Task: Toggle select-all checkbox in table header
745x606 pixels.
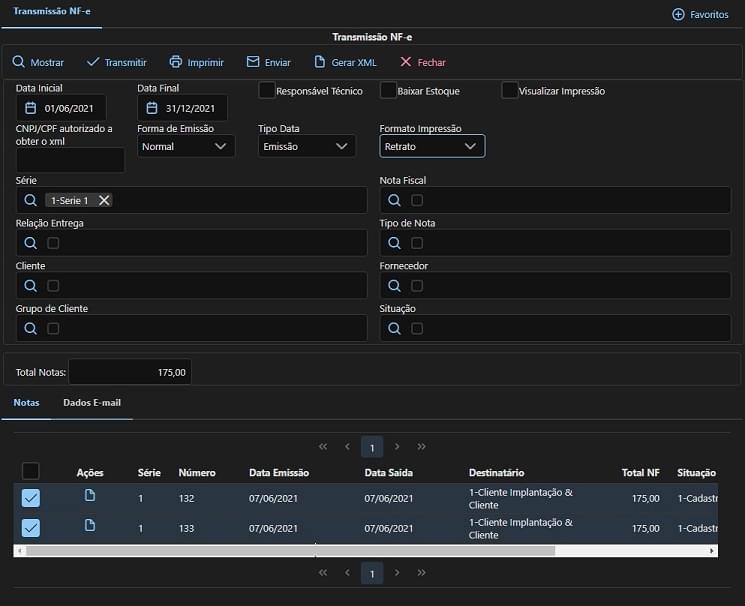Action: tap(31, 471)
